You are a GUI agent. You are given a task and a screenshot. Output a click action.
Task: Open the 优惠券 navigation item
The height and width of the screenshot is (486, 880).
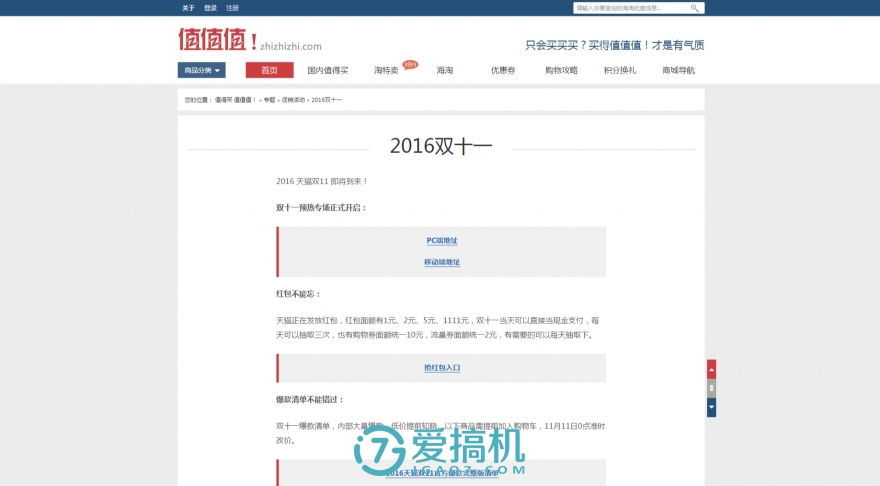(503, 70)
